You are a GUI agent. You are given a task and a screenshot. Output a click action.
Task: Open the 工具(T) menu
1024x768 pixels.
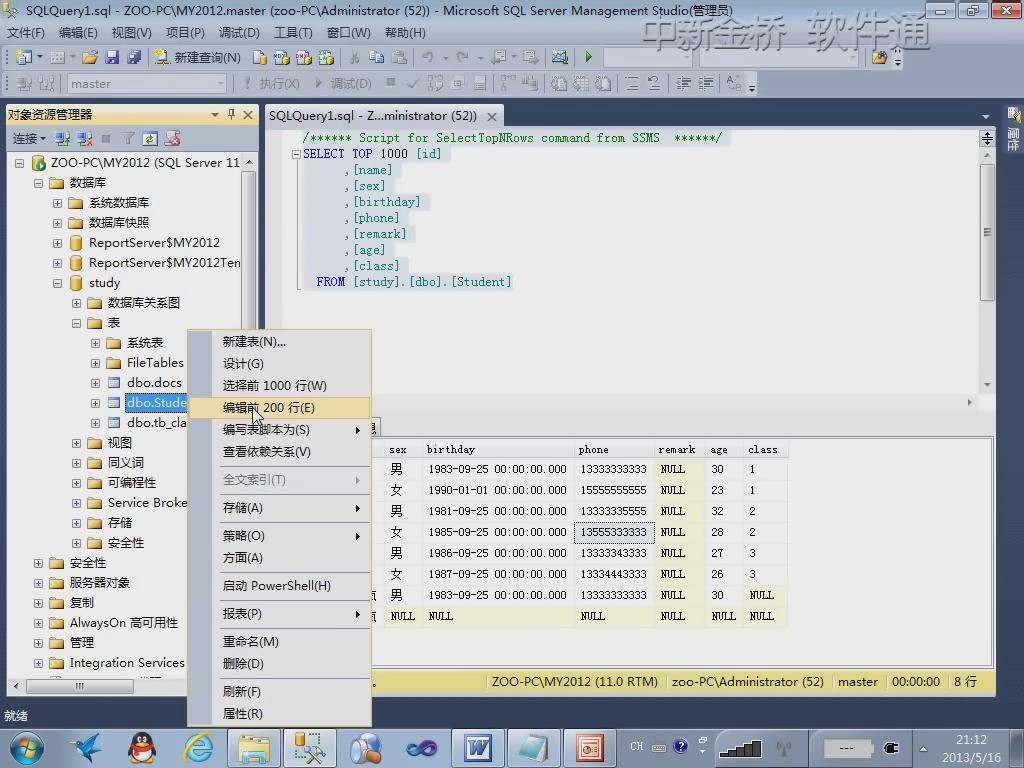tap(293, 33)
